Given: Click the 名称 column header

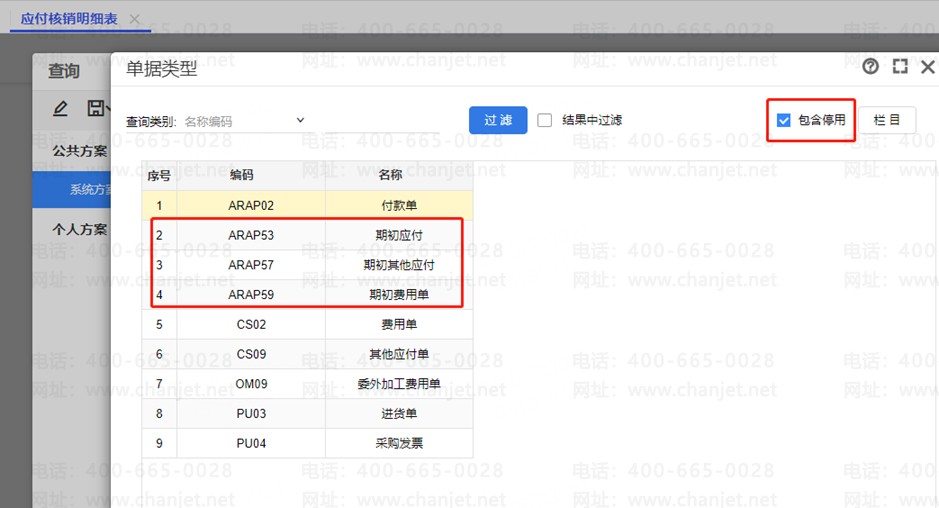Looking at the screenshot, I should (390, 175).
